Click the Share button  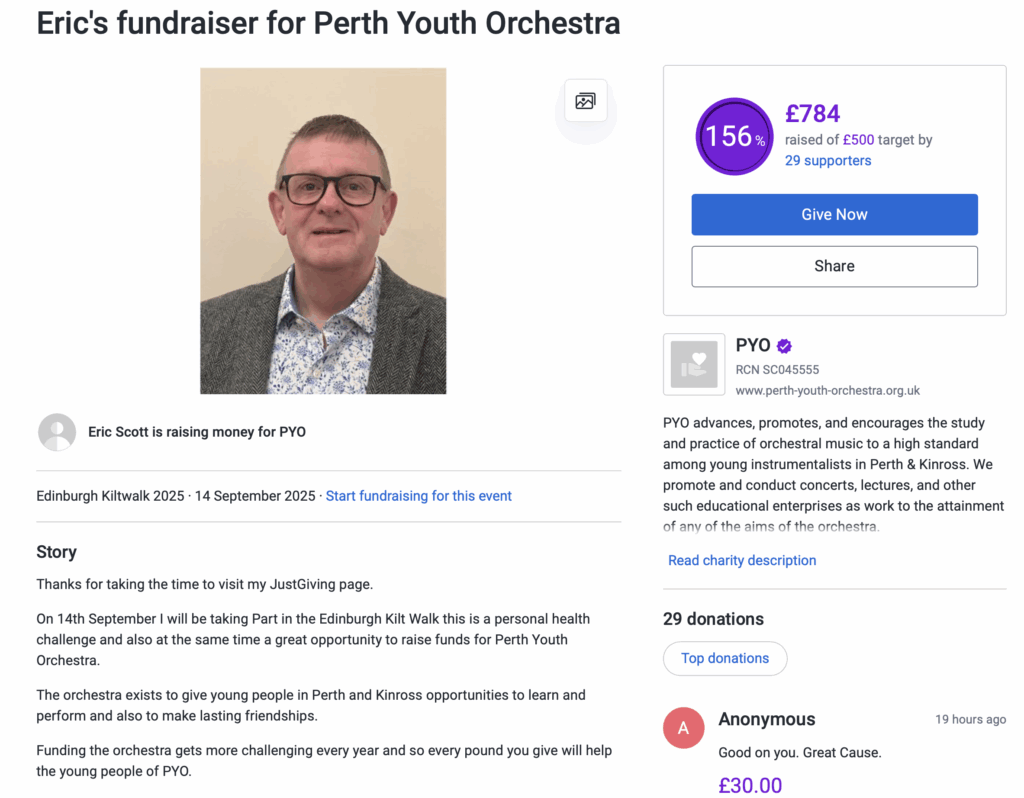pos(834,266)
